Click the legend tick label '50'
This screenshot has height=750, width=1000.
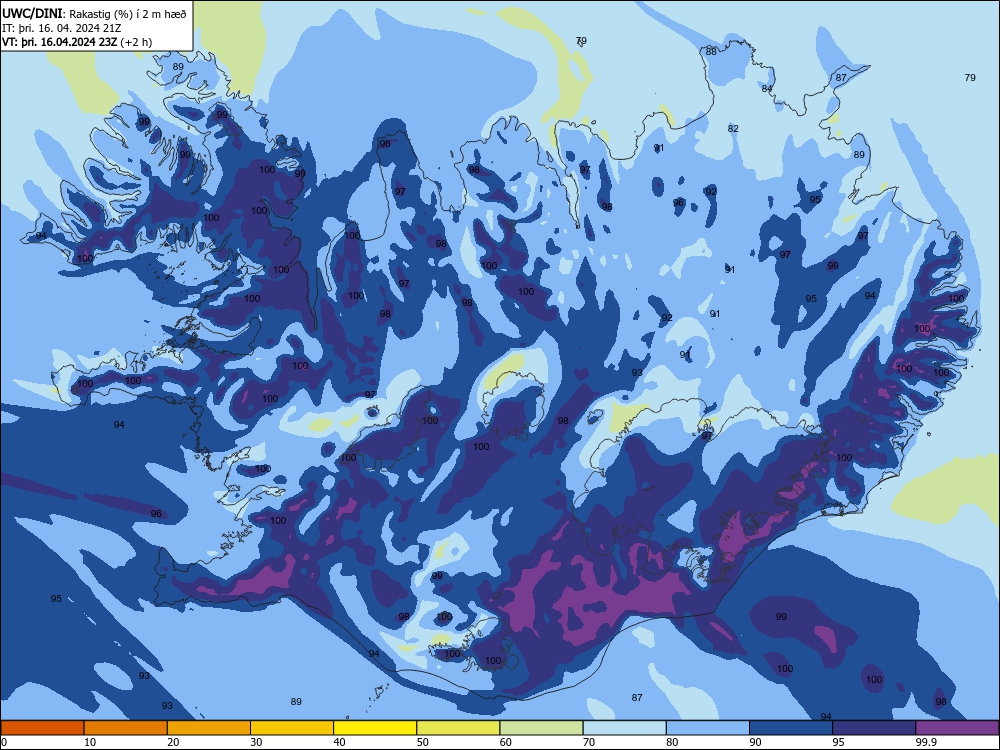coord(422,742)
